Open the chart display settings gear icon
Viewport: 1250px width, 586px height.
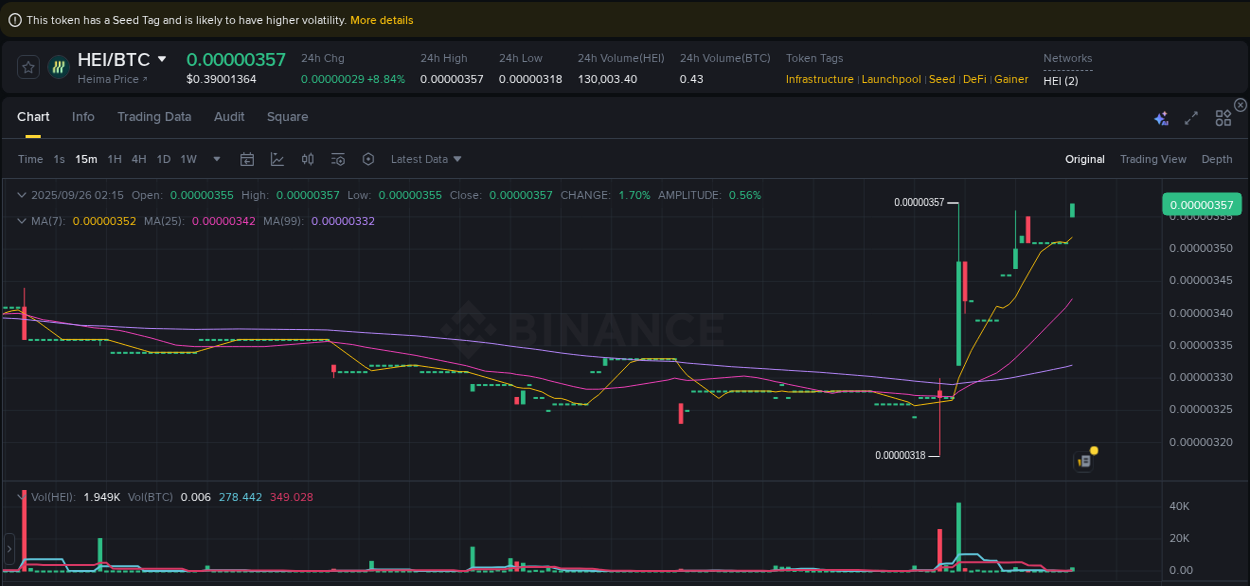tap(367, 158)
